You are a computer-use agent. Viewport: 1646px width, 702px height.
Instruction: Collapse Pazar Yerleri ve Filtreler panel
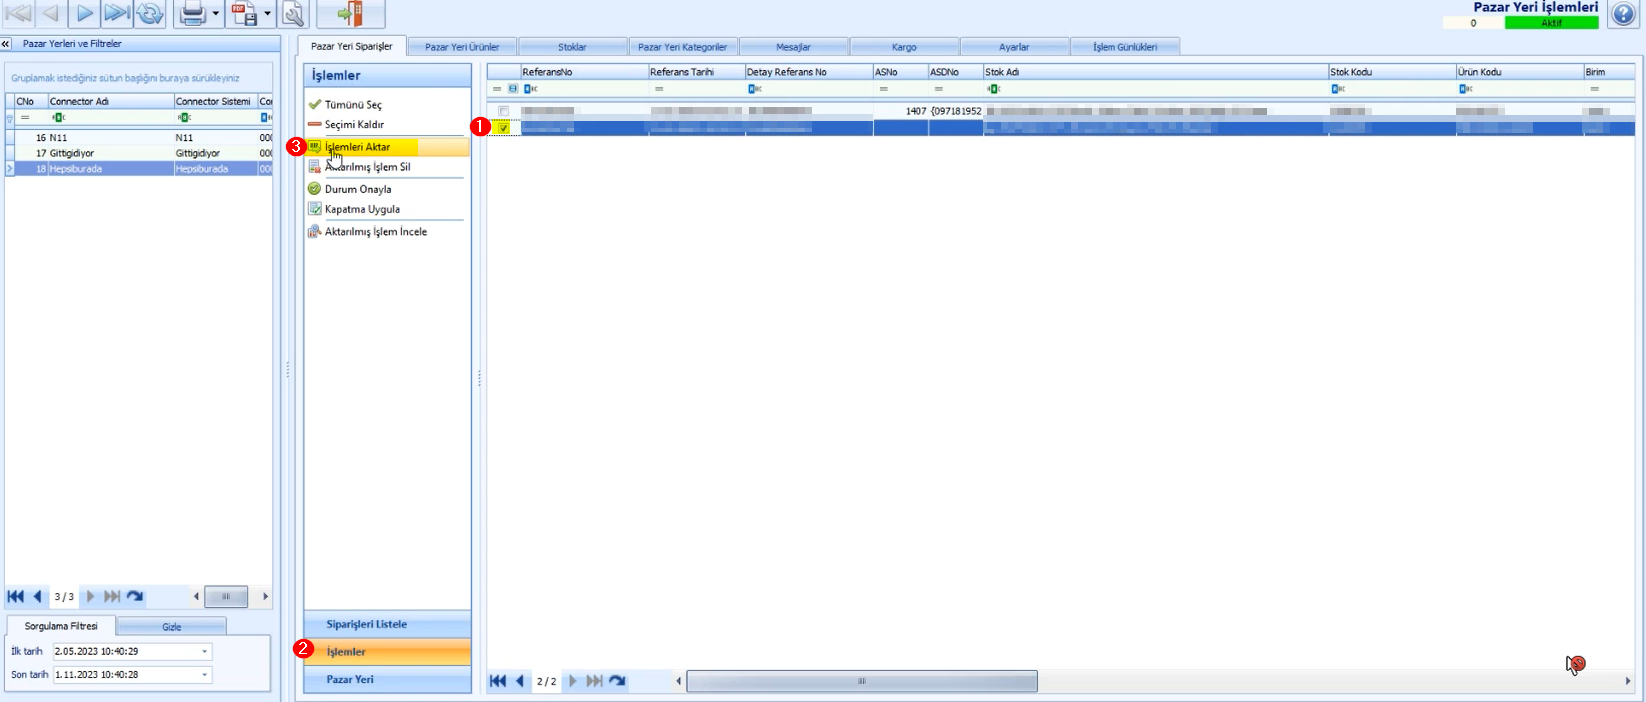pyautogui.click(x=6, y=44)
